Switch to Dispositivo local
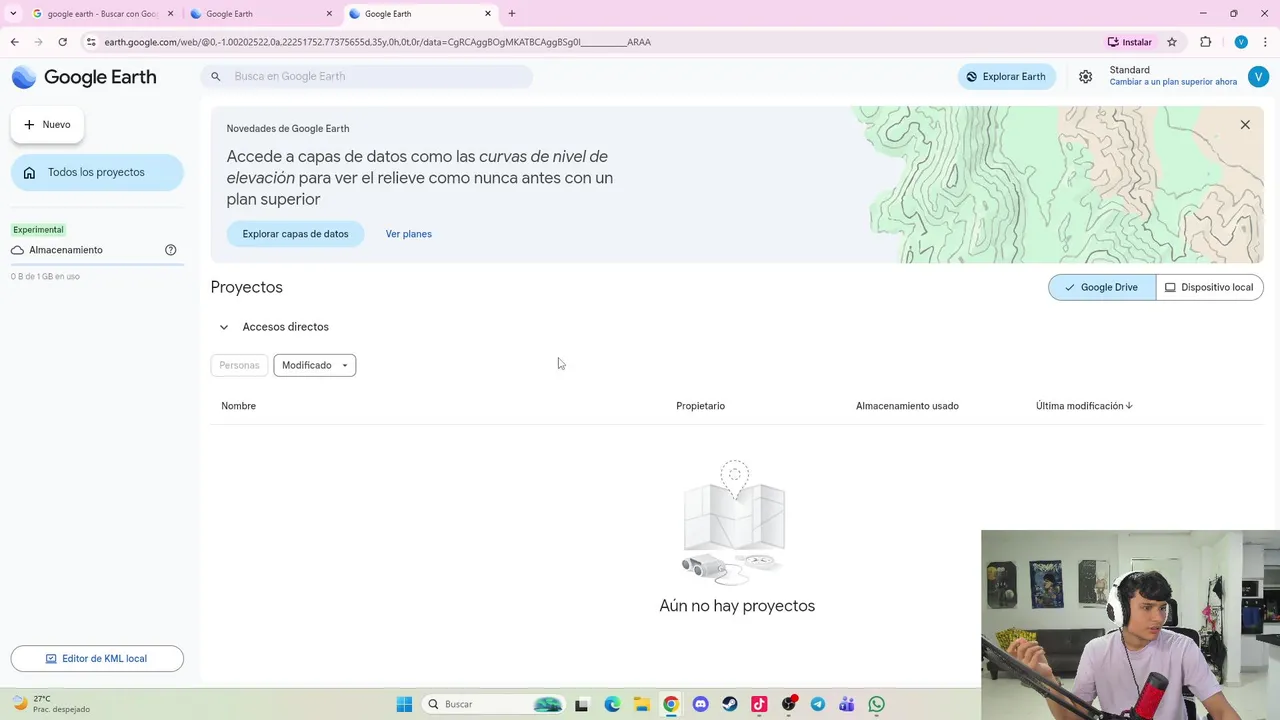The width and height of the screenshot is (1280, 720). (x=1209, y=287)
